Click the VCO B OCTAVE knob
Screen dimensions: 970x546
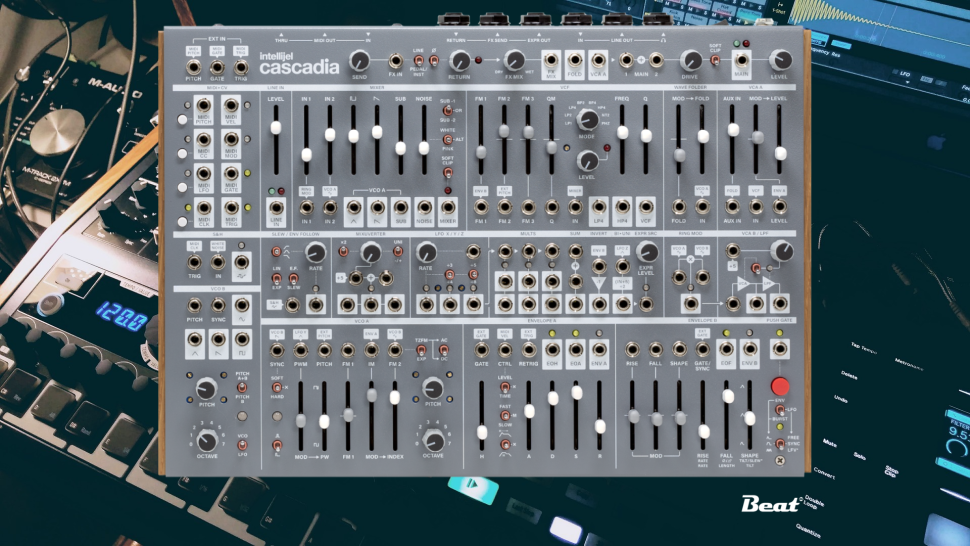207,440
